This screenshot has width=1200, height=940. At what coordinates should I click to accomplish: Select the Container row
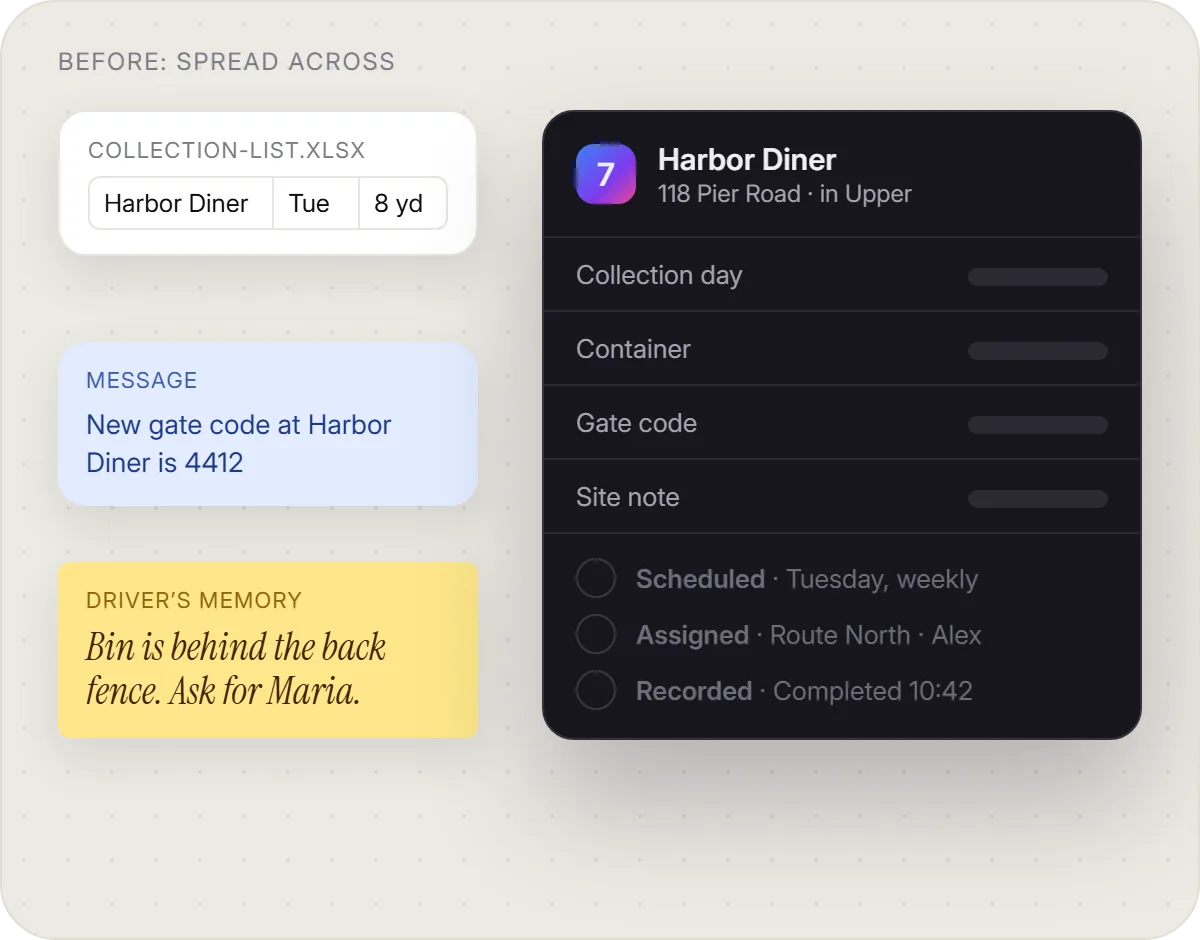coord(841,349)
